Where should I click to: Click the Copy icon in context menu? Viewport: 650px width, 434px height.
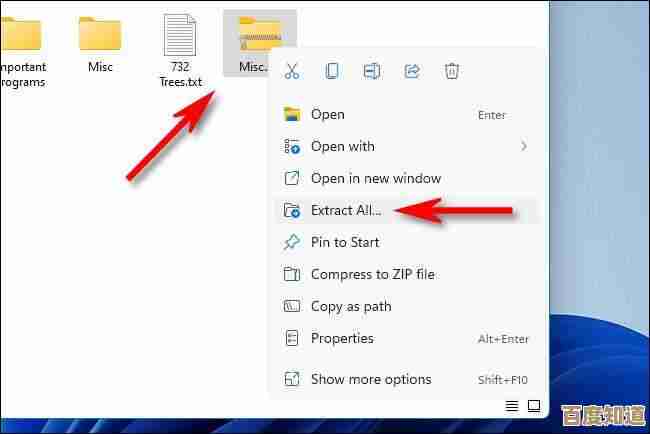[332, 71]
